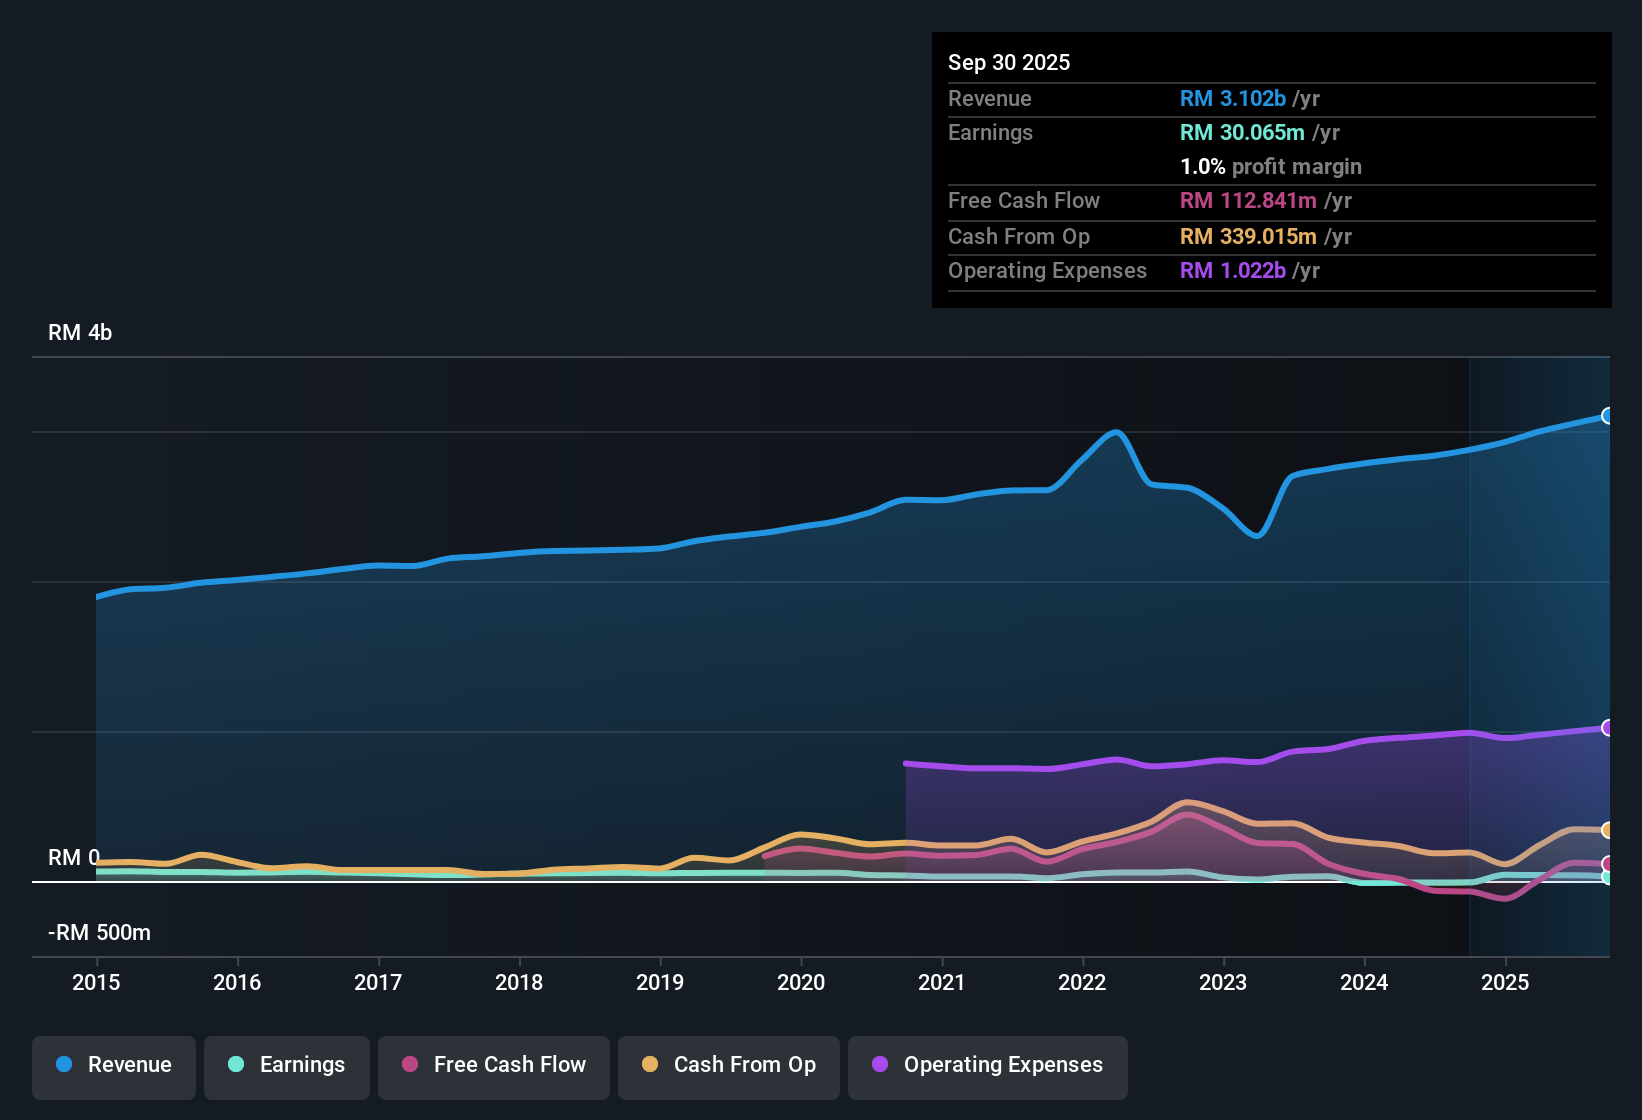Click the RM 3.102b revenue value

tap(1233, 98)
